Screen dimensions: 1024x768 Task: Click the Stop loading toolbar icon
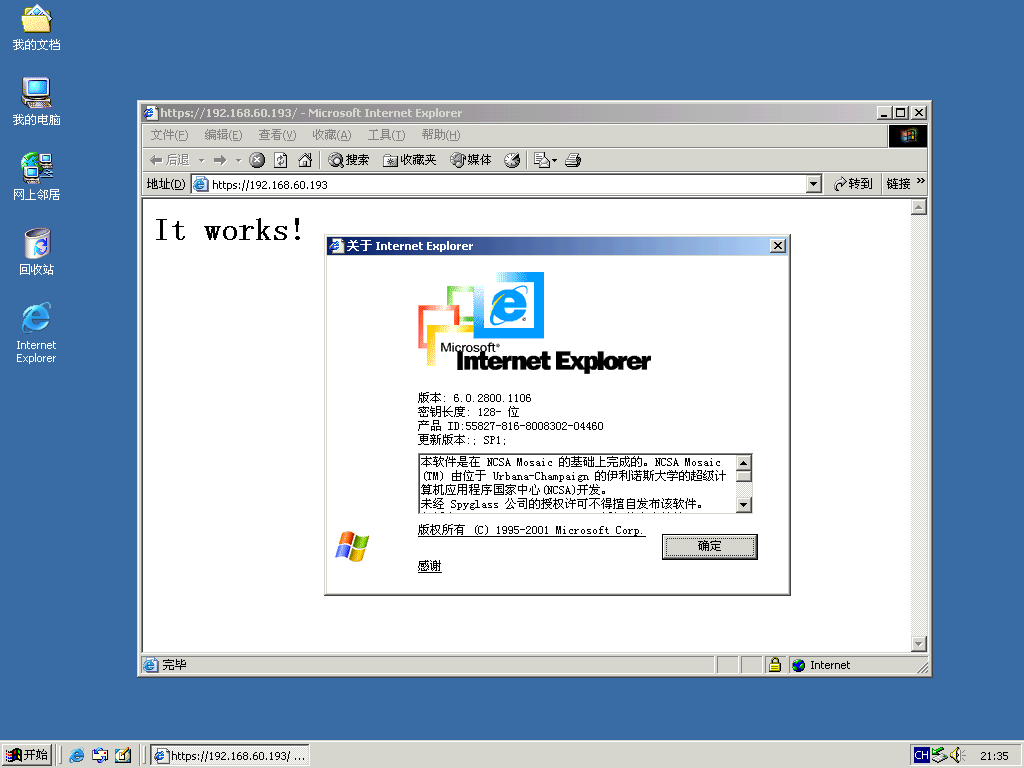click(x=257, y=160)
